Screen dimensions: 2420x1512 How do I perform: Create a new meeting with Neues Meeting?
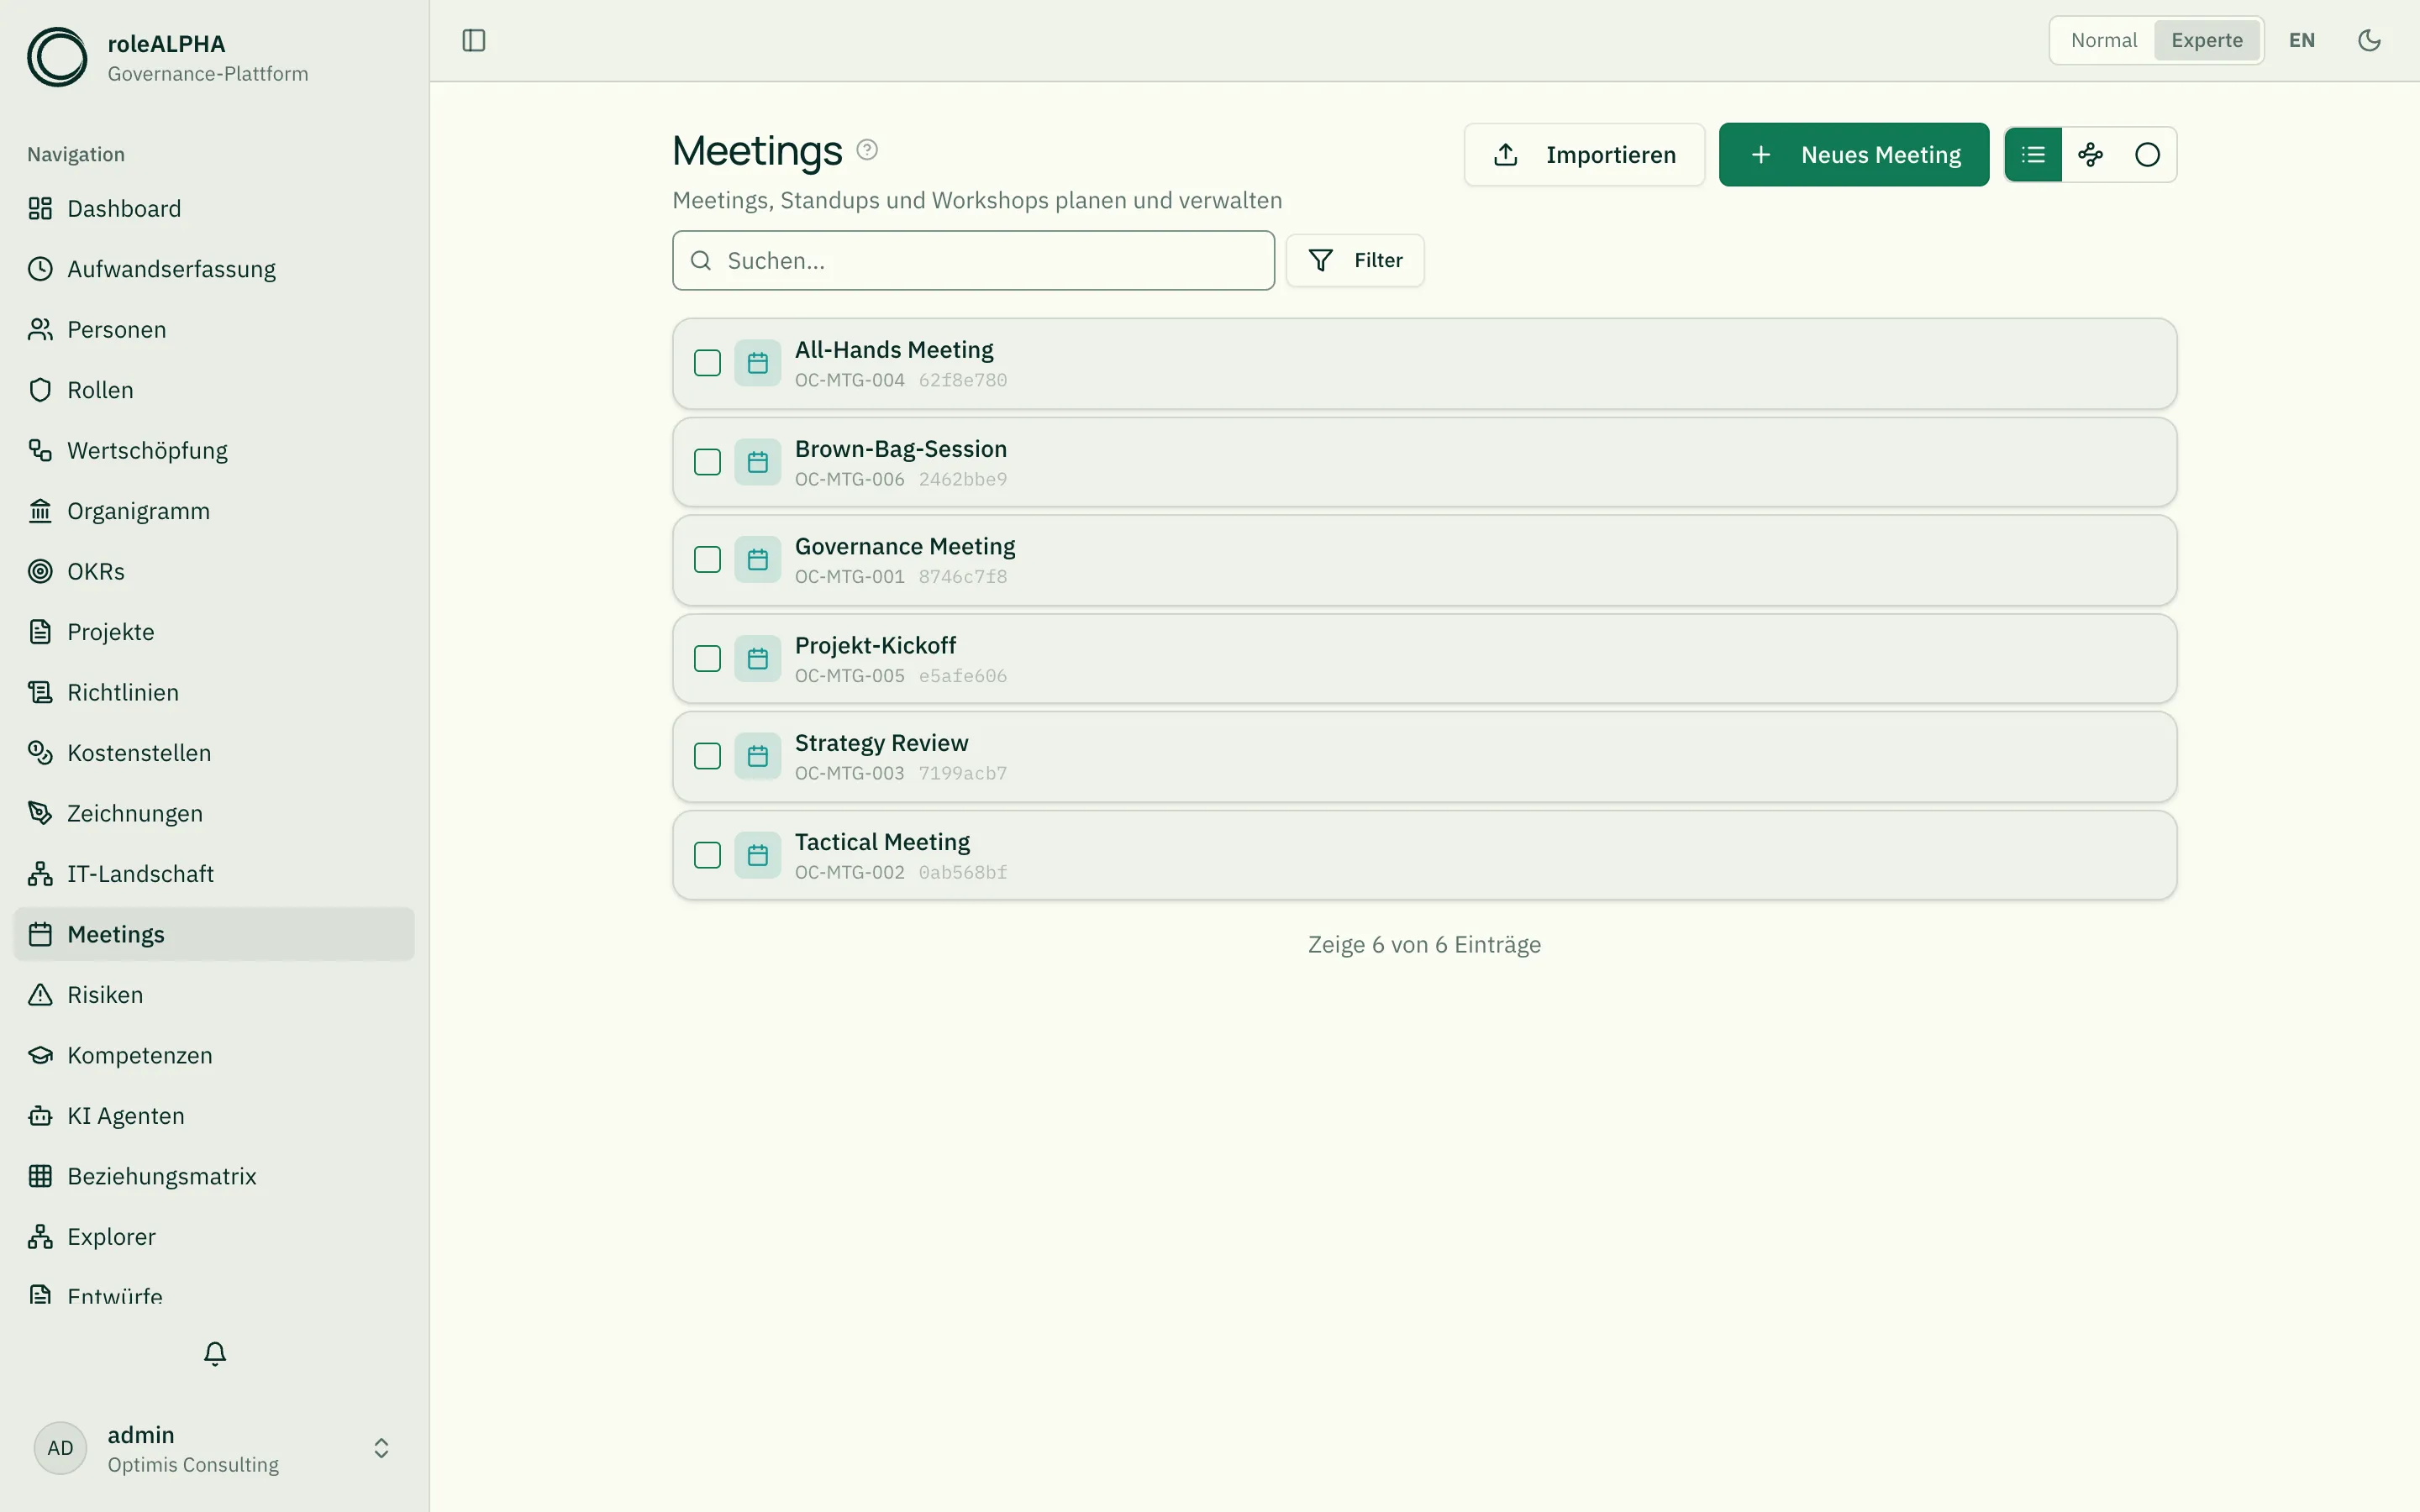[1854, 155]
